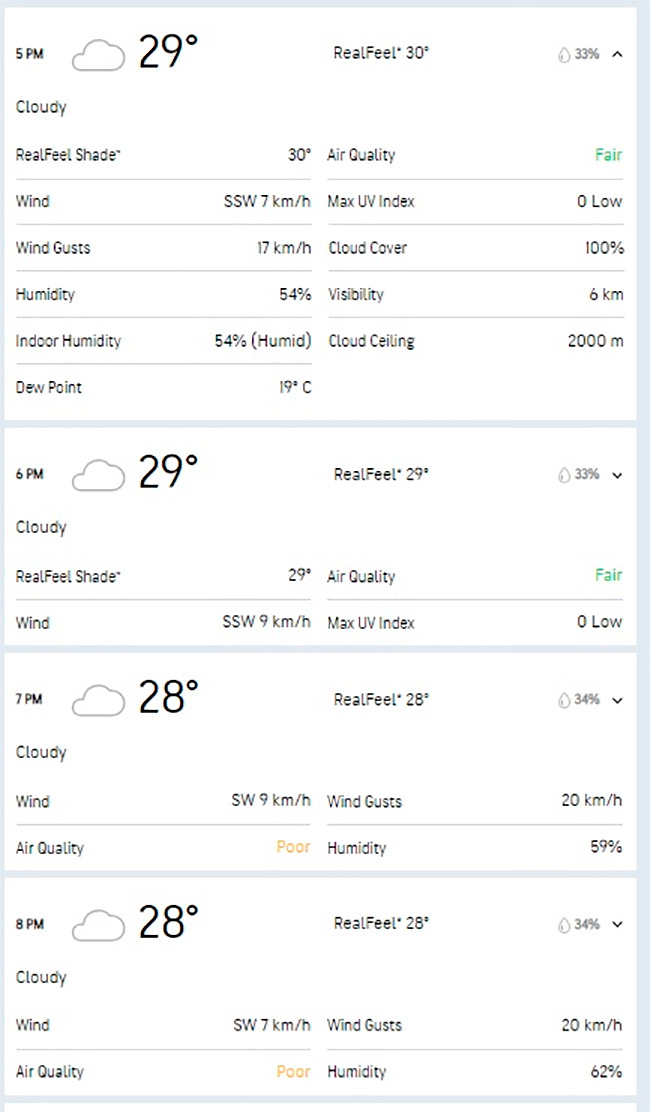The width and height of the screenshot is (650, 1112).
Task: Click the raindrop icon in 7 PM row
Action: coord(564,700)
